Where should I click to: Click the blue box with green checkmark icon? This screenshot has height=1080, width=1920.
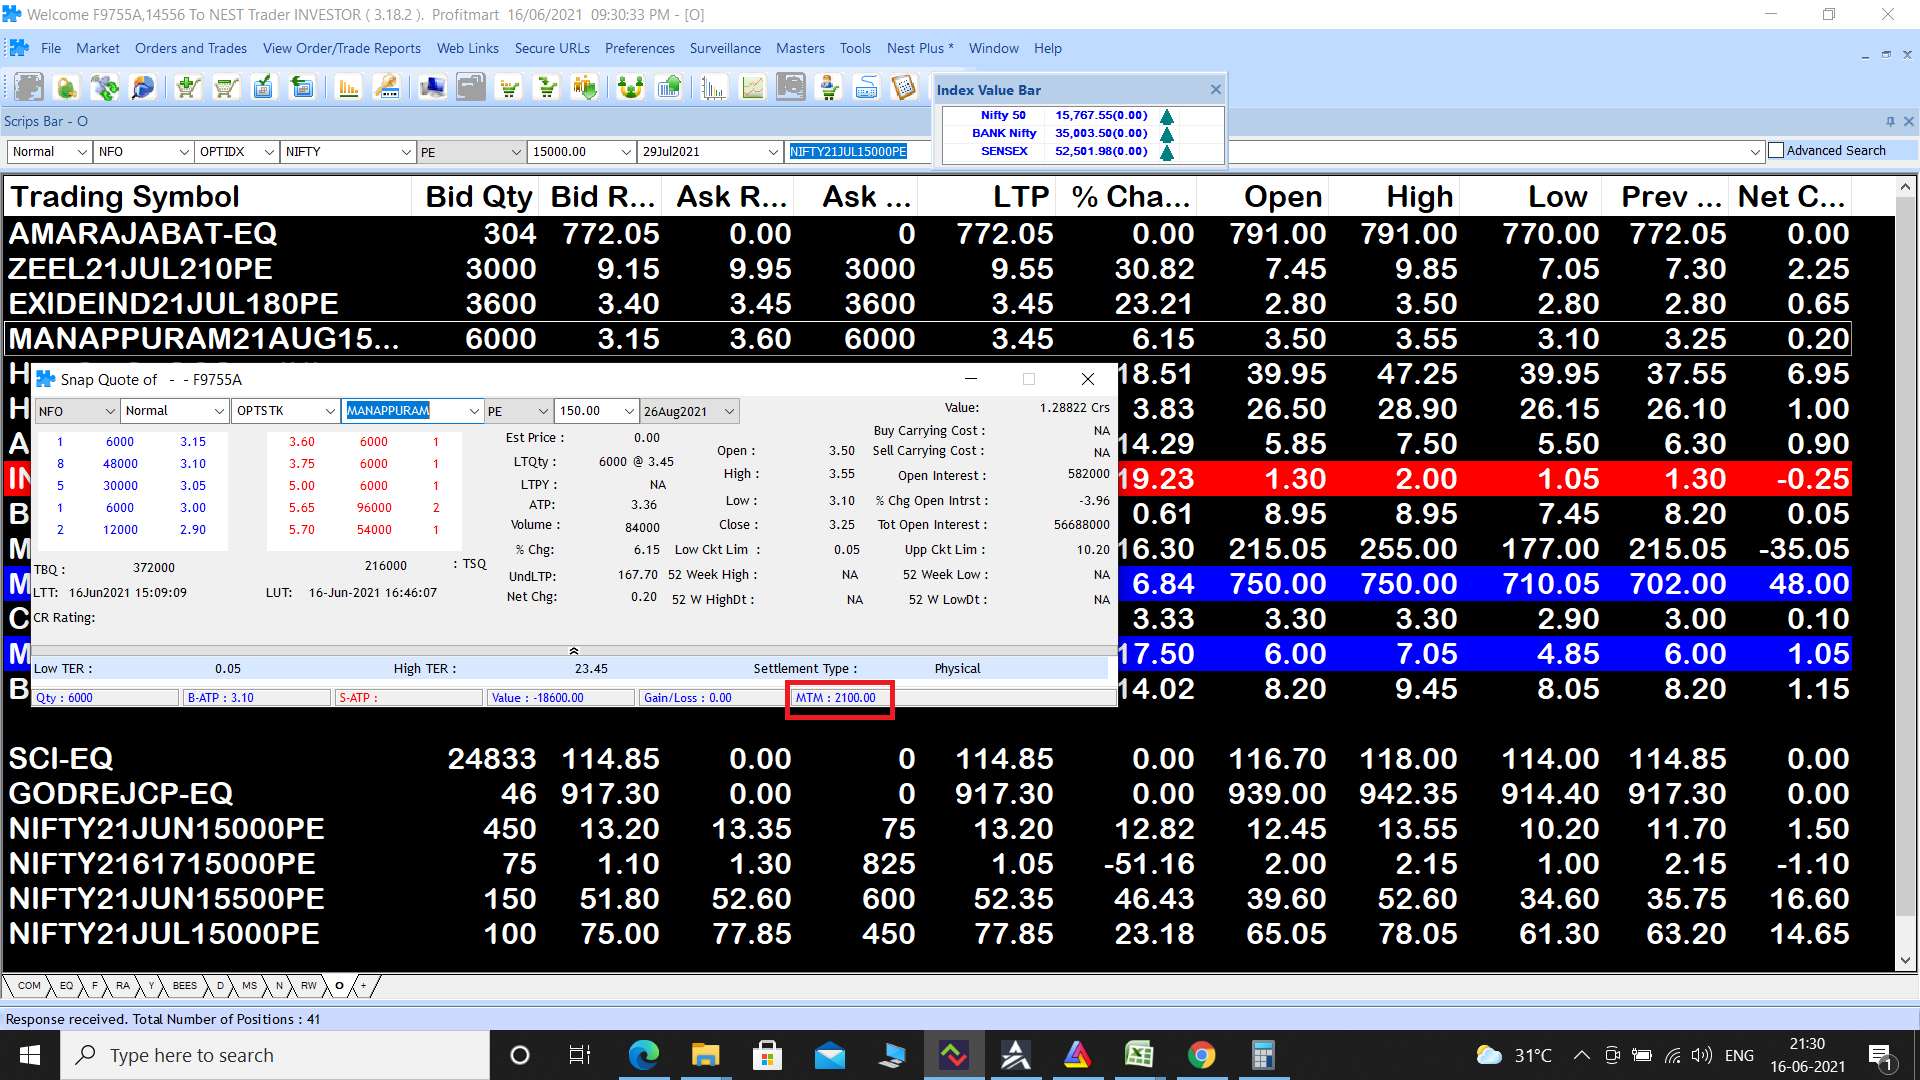(263, 88)
